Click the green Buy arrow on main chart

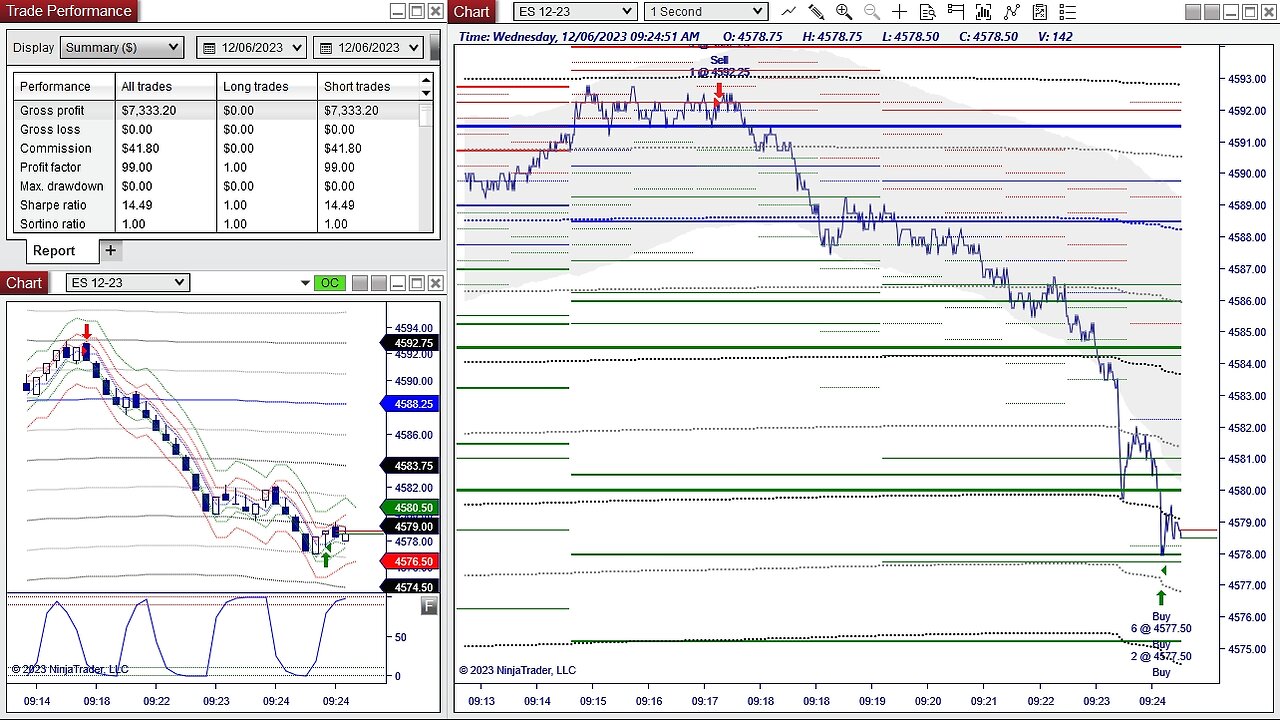coord(1161,599)
